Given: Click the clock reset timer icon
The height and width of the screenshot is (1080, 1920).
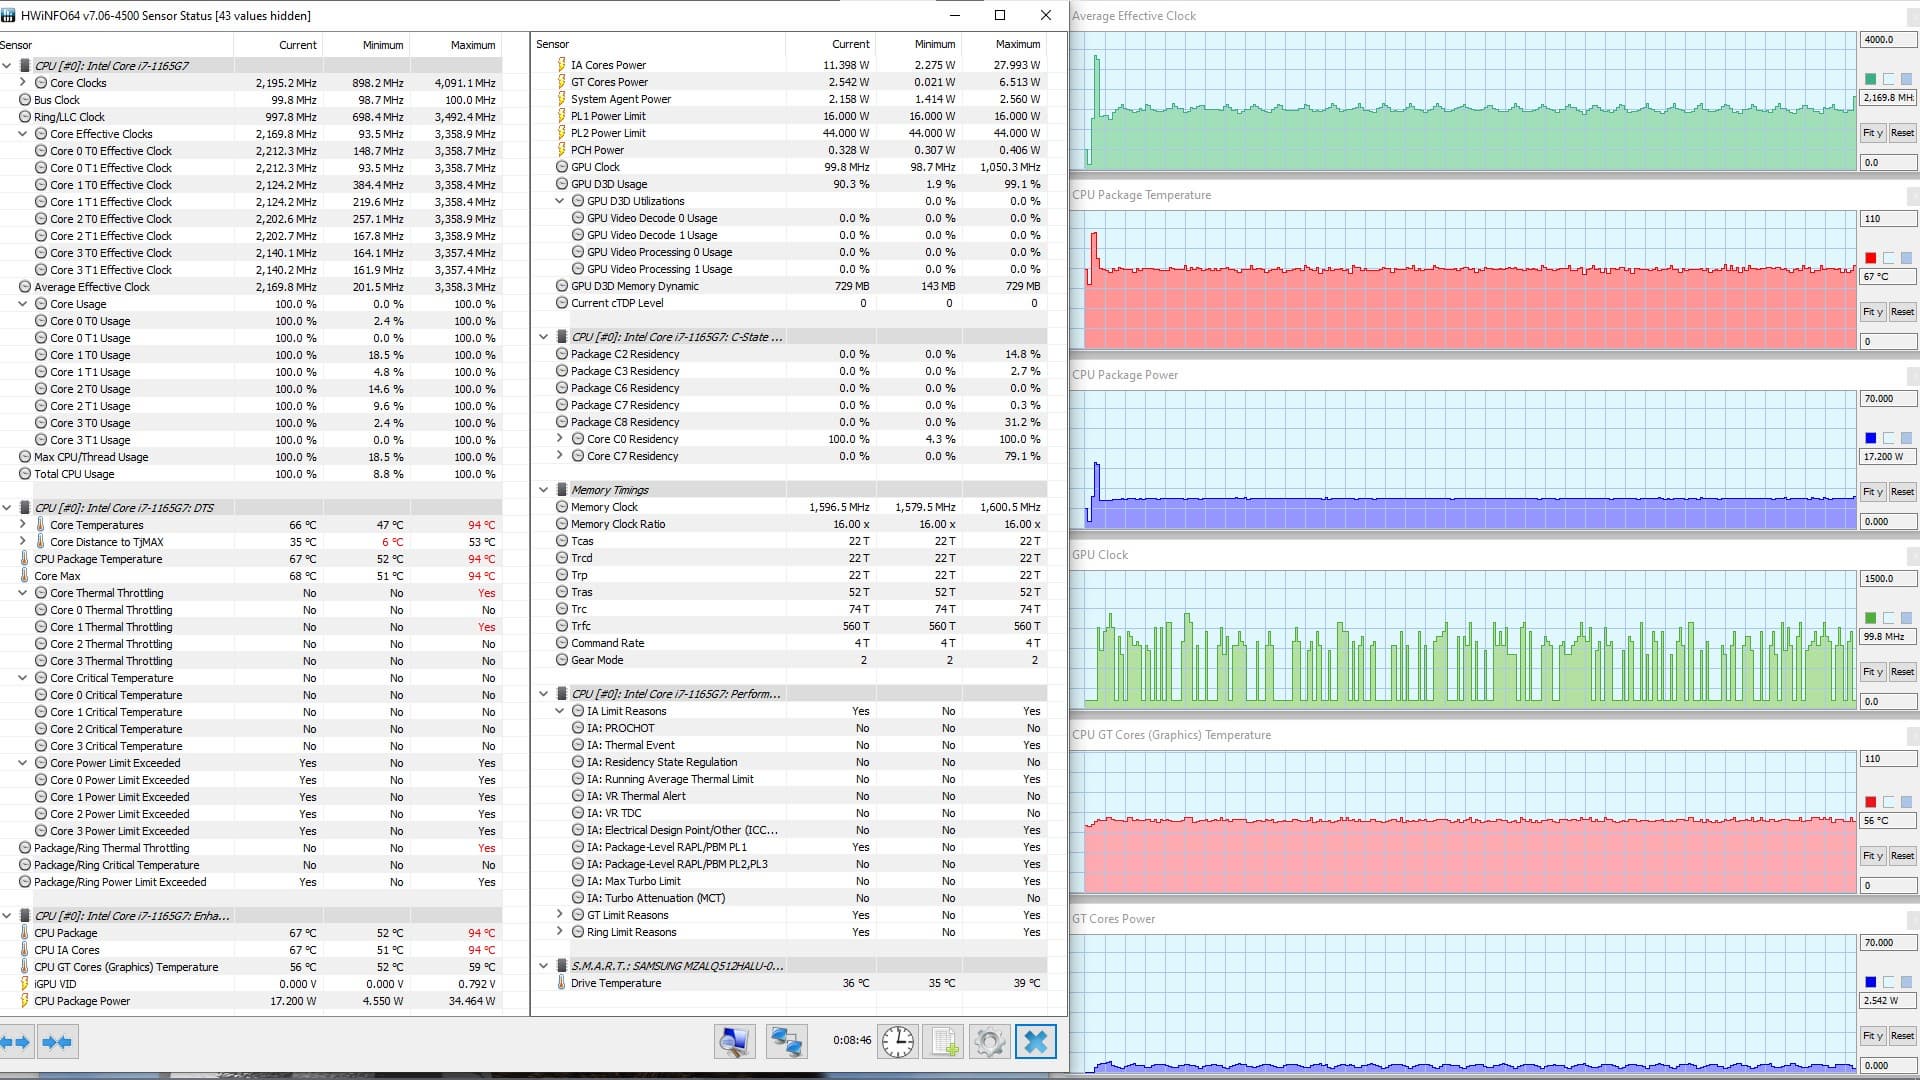Looking at the screenshot, I should [897, 1042].
